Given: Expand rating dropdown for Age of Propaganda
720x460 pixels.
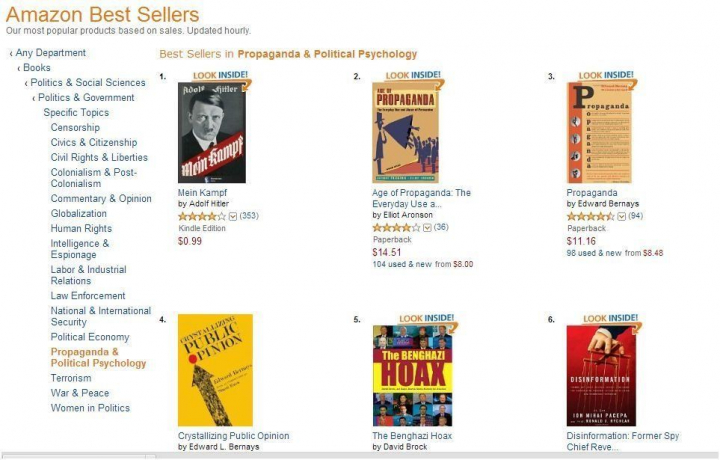Looking at the screenshot, I should pos(428,228).
